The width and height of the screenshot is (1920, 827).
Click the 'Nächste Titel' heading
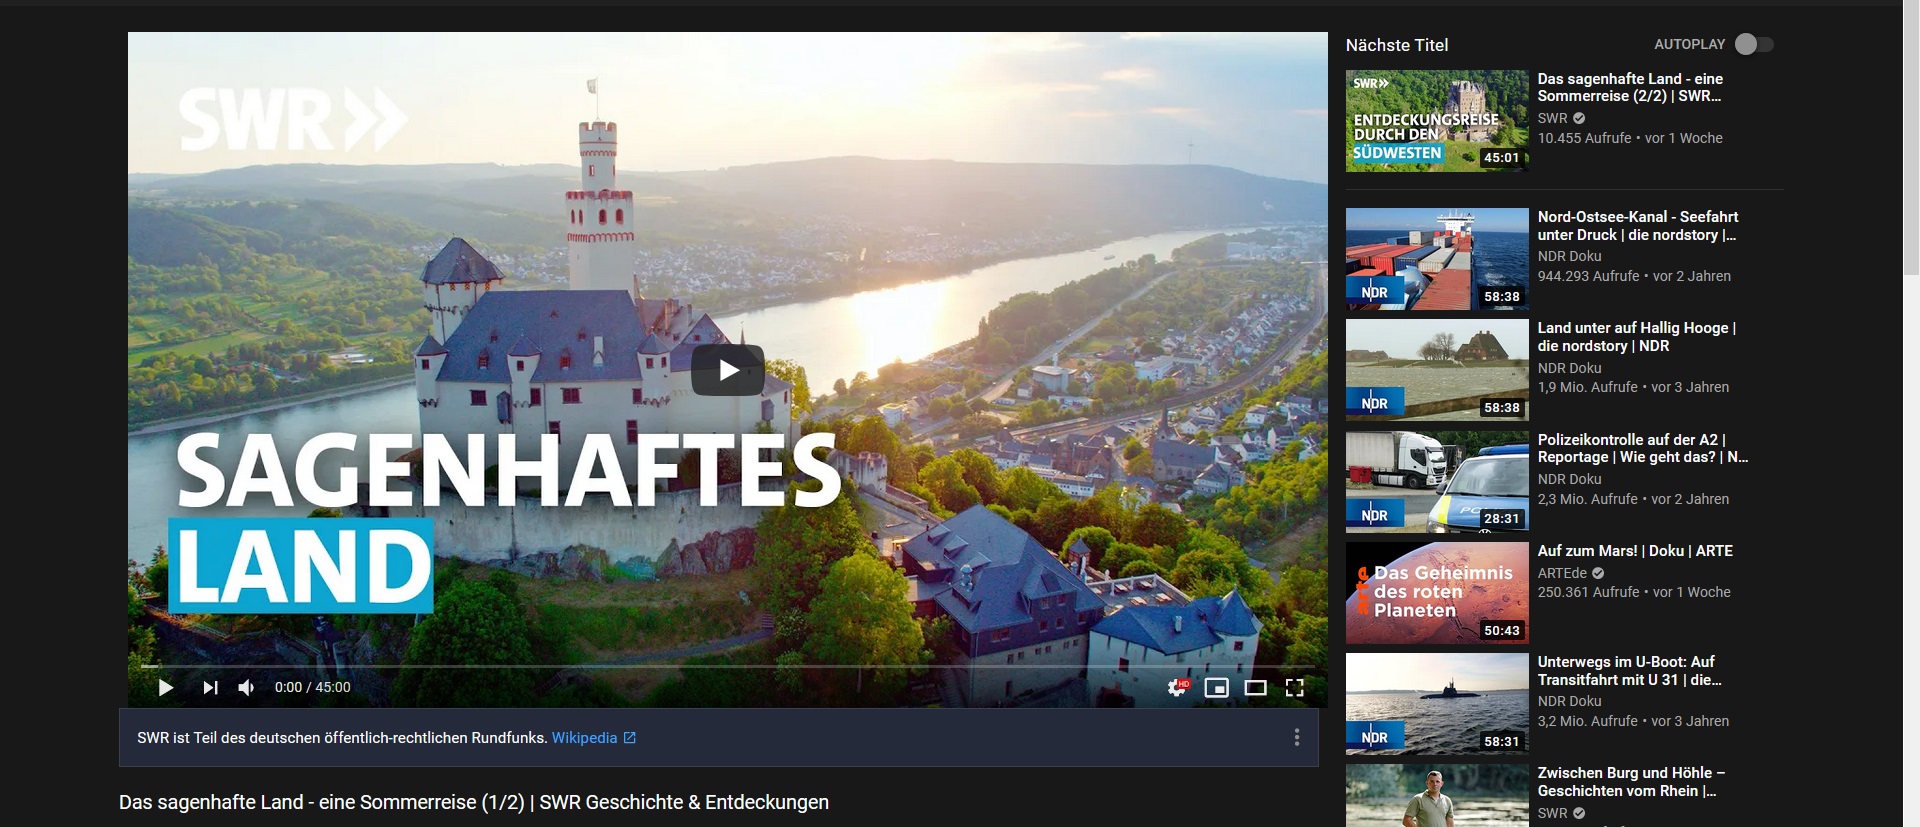pyautogui.click(x=1397, y=45)
